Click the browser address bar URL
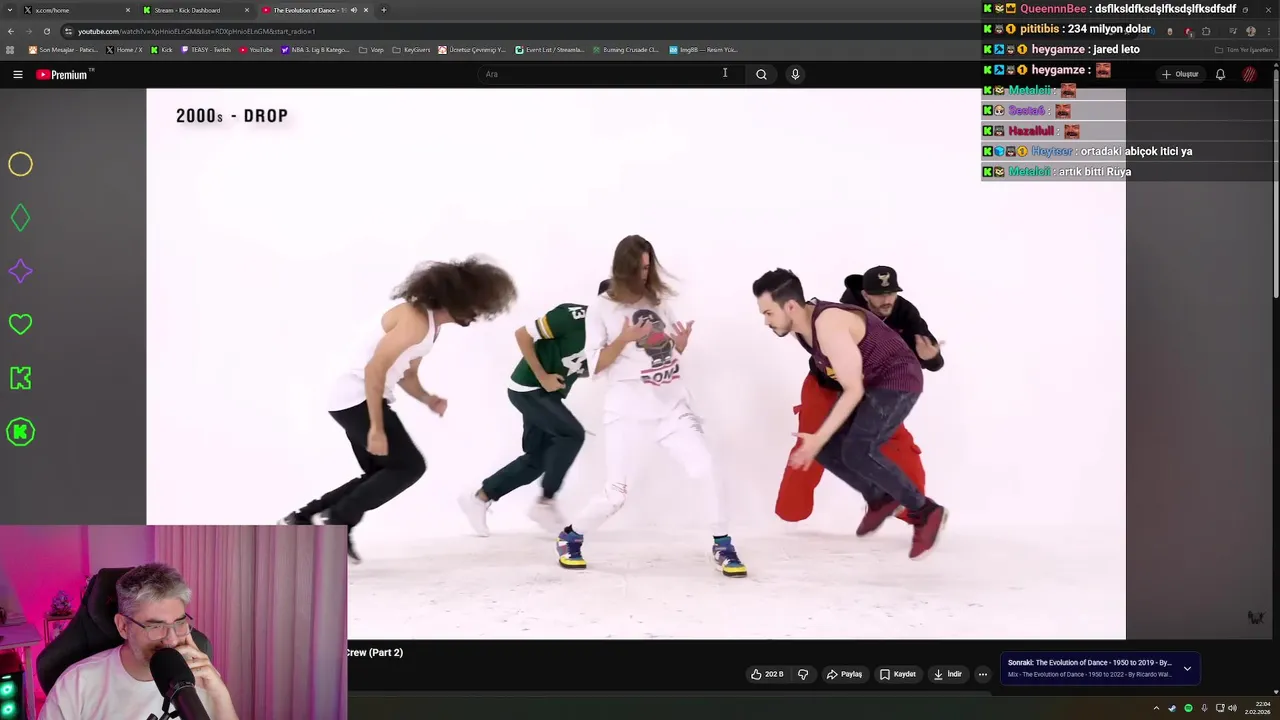This screenshot has width=1280, height=720. pos(197,31)
